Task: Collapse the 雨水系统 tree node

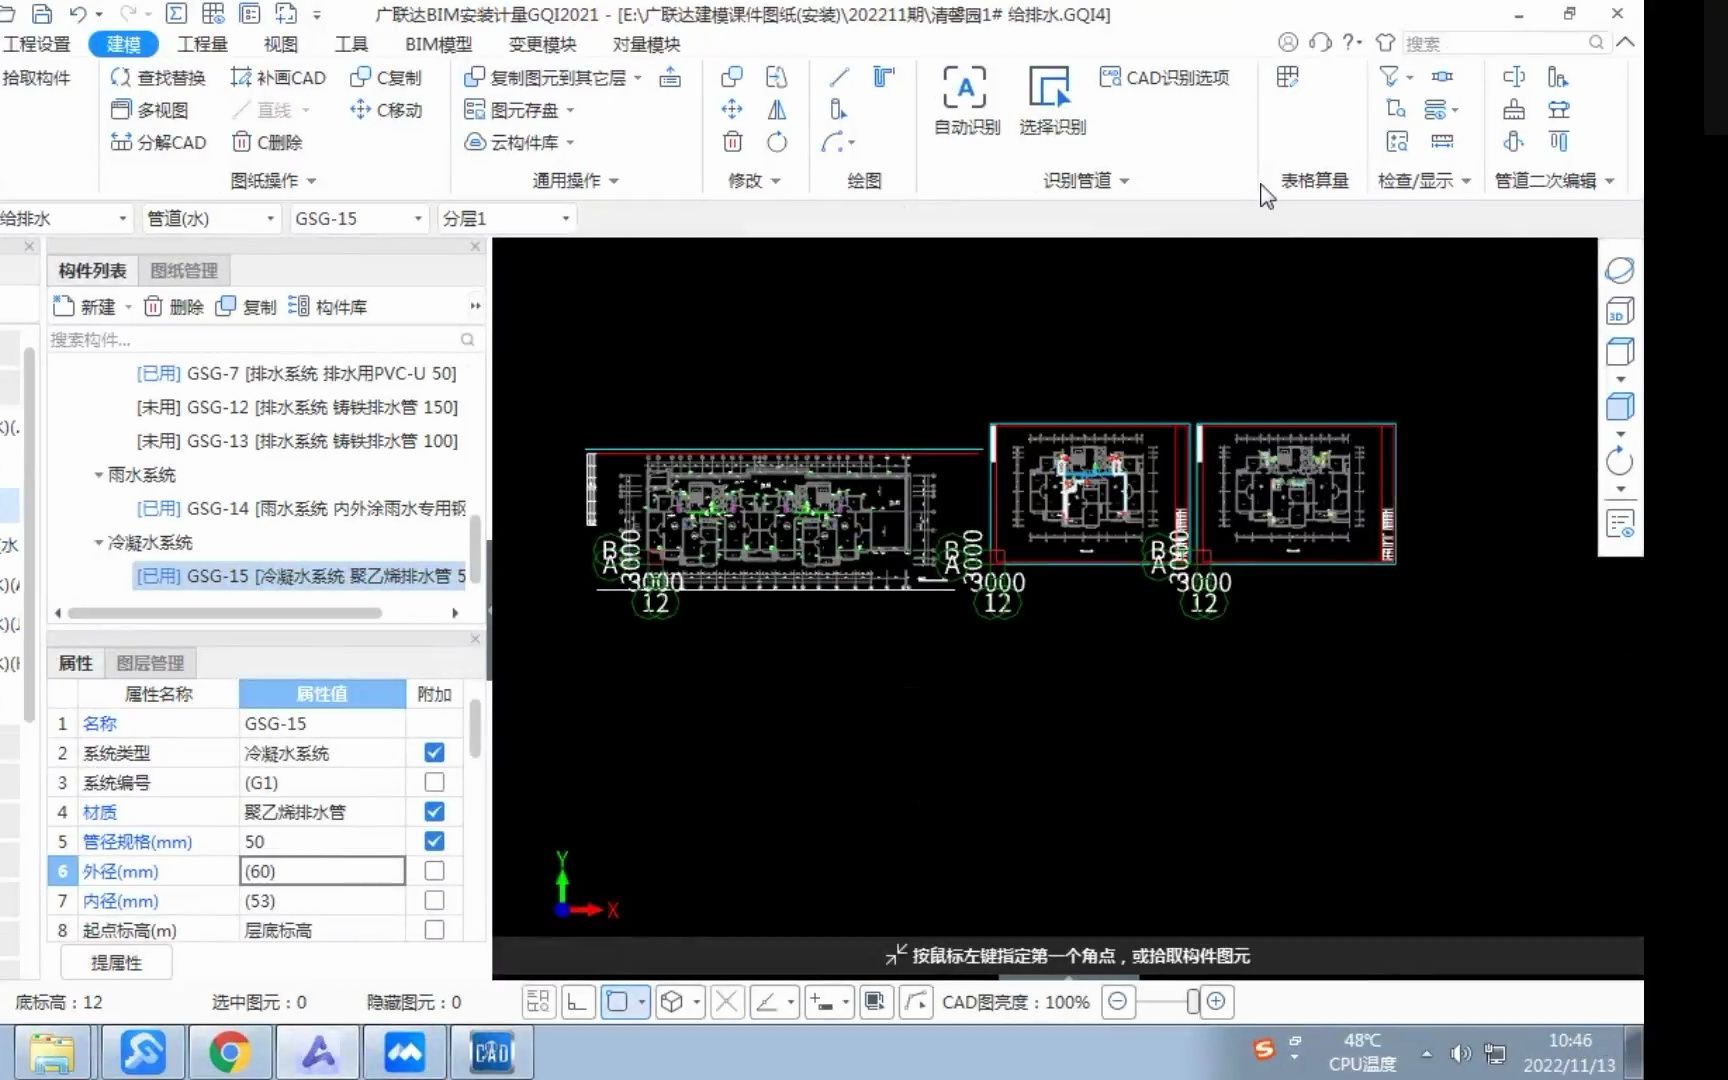Action: click(99, 475)
